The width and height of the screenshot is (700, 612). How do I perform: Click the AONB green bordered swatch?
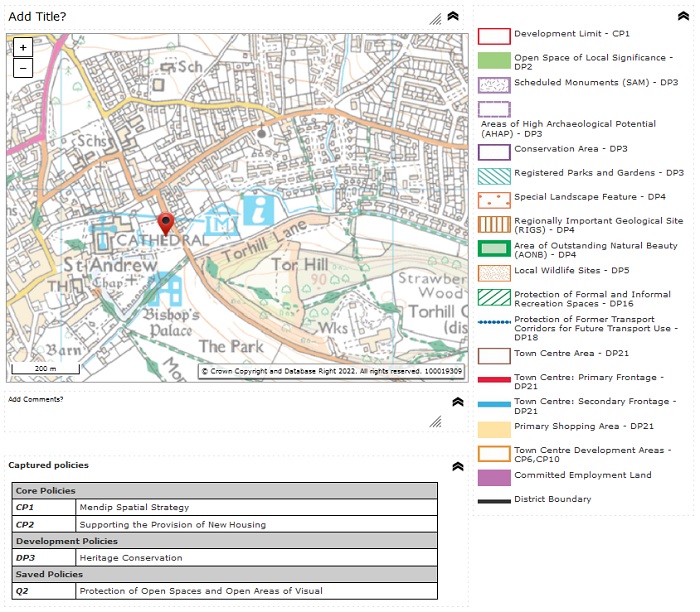point(494,249)
